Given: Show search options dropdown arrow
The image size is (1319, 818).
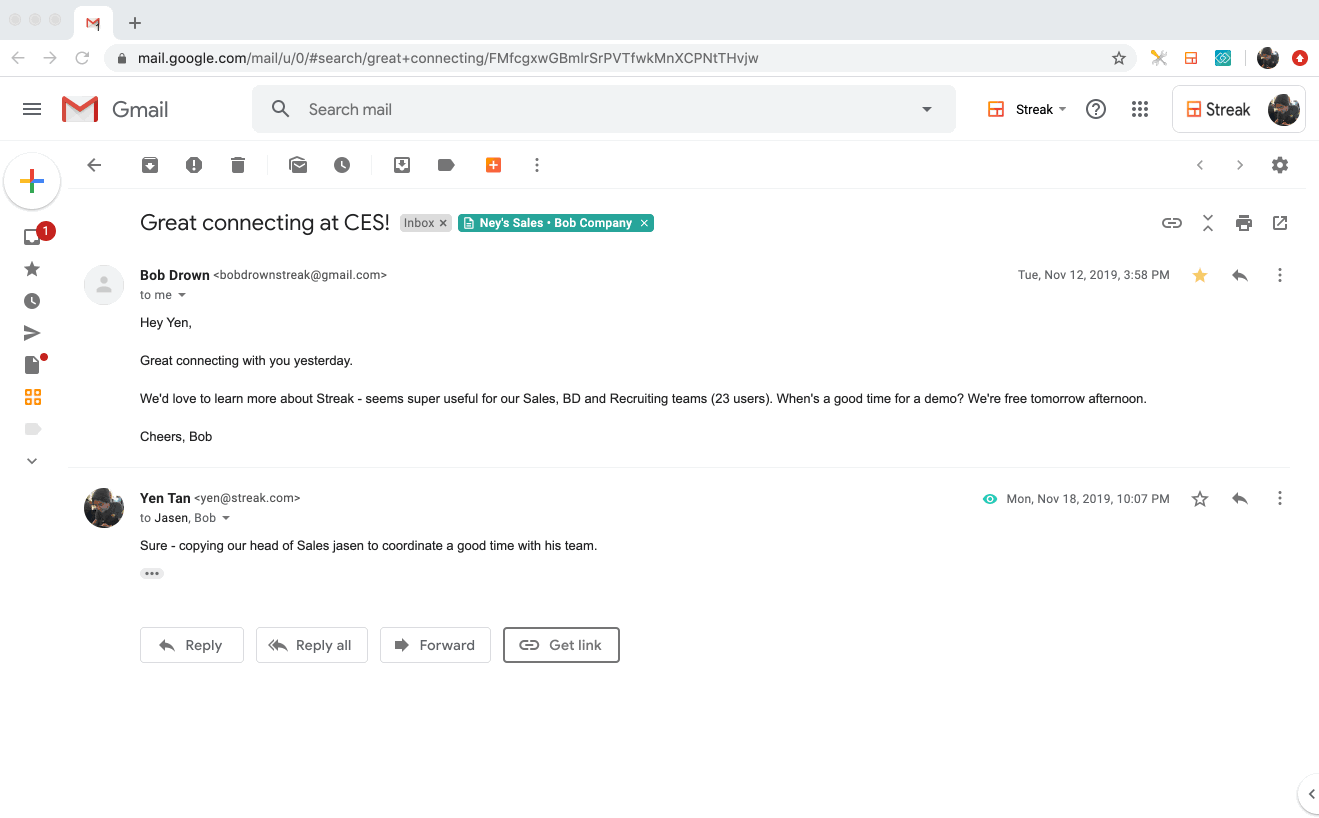Looking at the screenshot, I should click(x=927, y=109).
